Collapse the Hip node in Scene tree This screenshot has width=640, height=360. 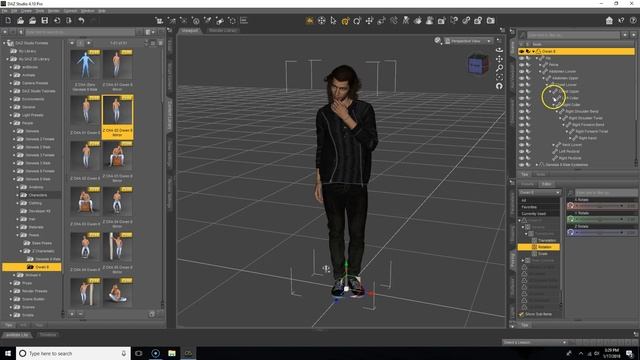pos(537,58)
